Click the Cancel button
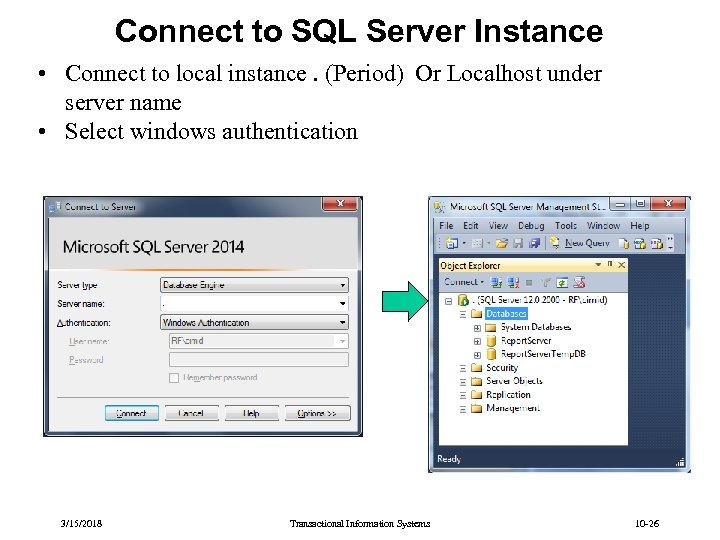 tap(191, 413)
